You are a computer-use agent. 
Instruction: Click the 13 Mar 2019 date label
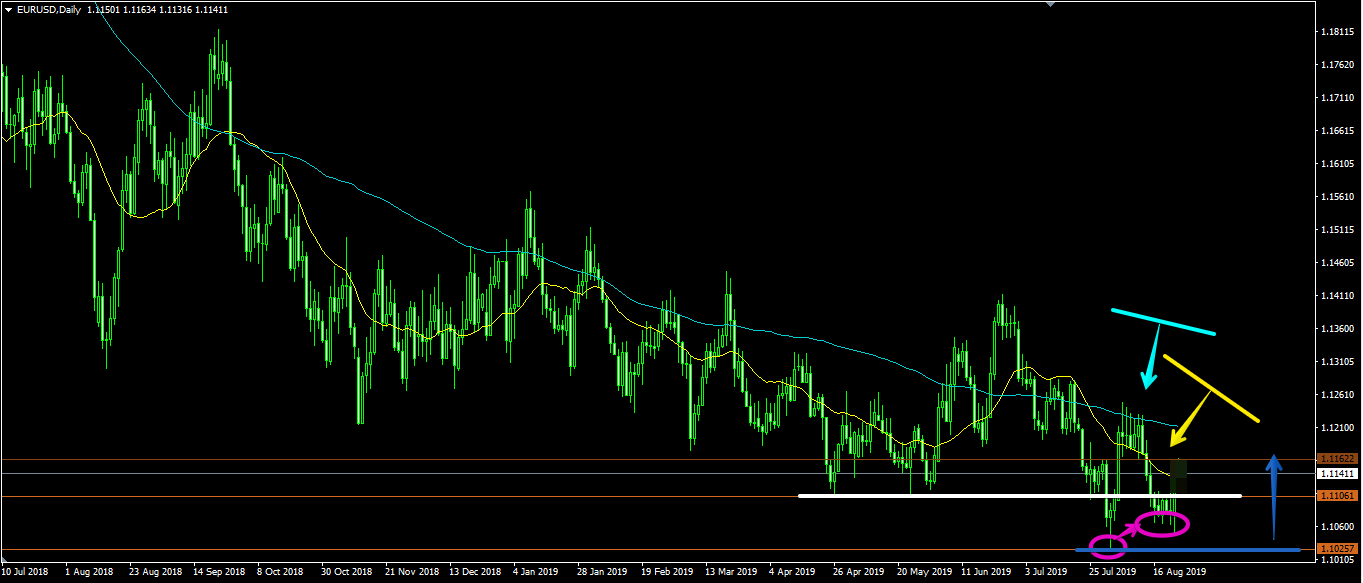[x=729, y=573]
